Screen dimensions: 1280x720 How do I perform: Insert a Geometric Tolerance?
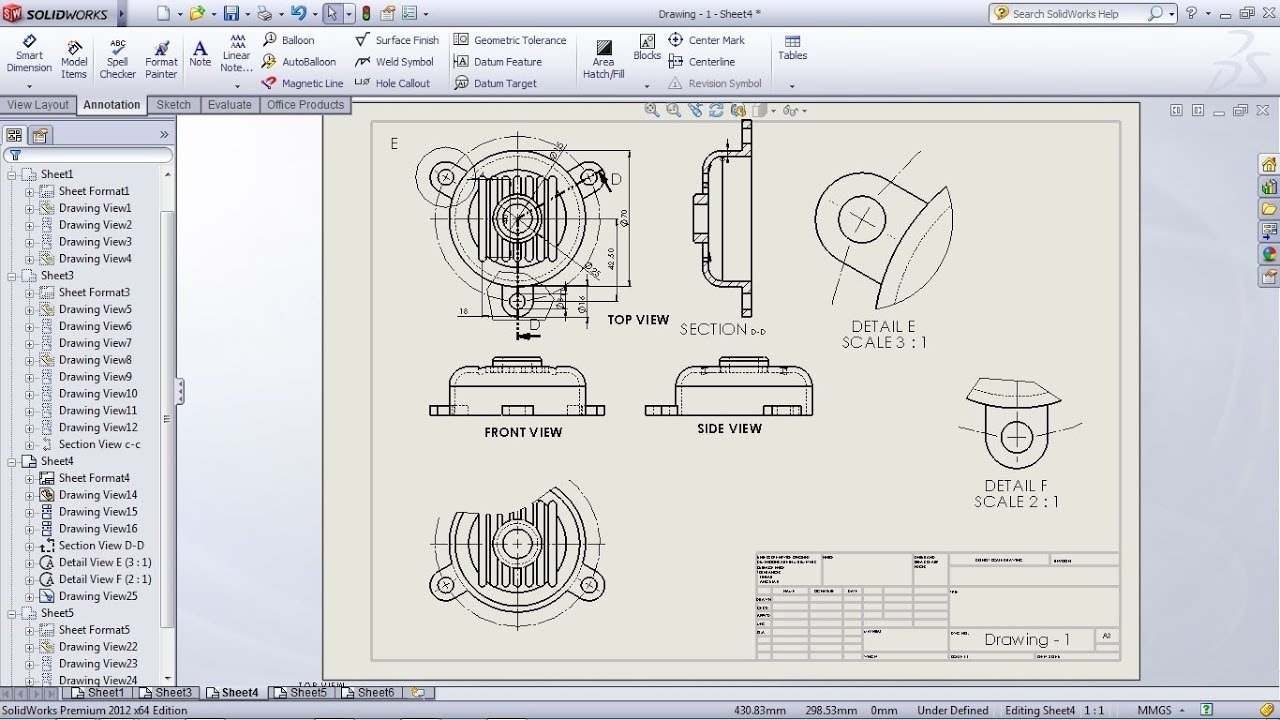tap(510, 40)
